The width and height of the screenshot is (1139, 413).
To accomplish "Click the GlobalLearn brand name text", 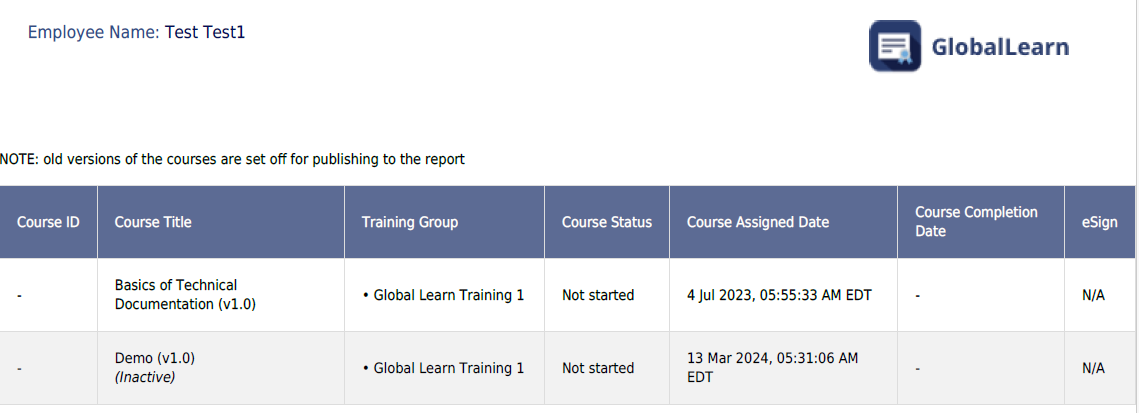I will (x=1000, y=47).
